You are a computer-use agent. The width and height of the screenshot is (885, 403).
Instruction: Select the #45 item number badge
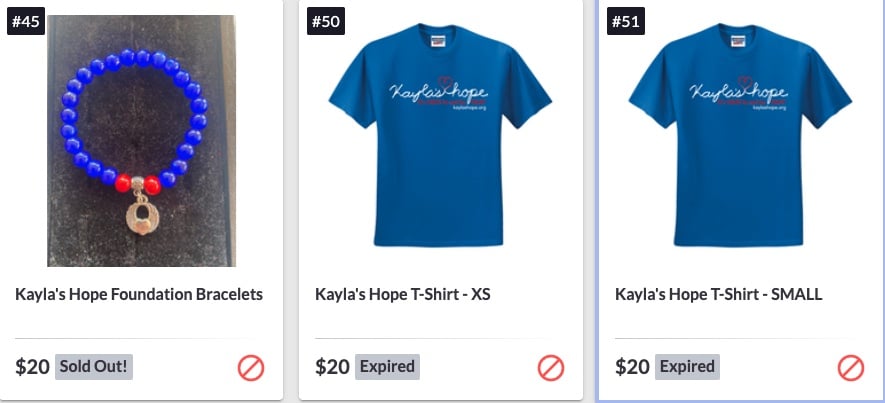tap(26, 21)
